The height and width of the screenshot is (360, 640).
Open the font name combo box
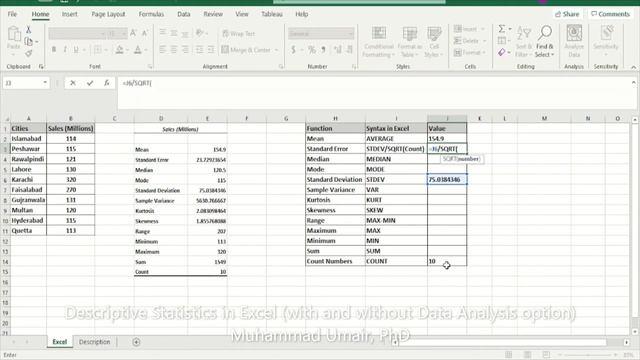77,33
